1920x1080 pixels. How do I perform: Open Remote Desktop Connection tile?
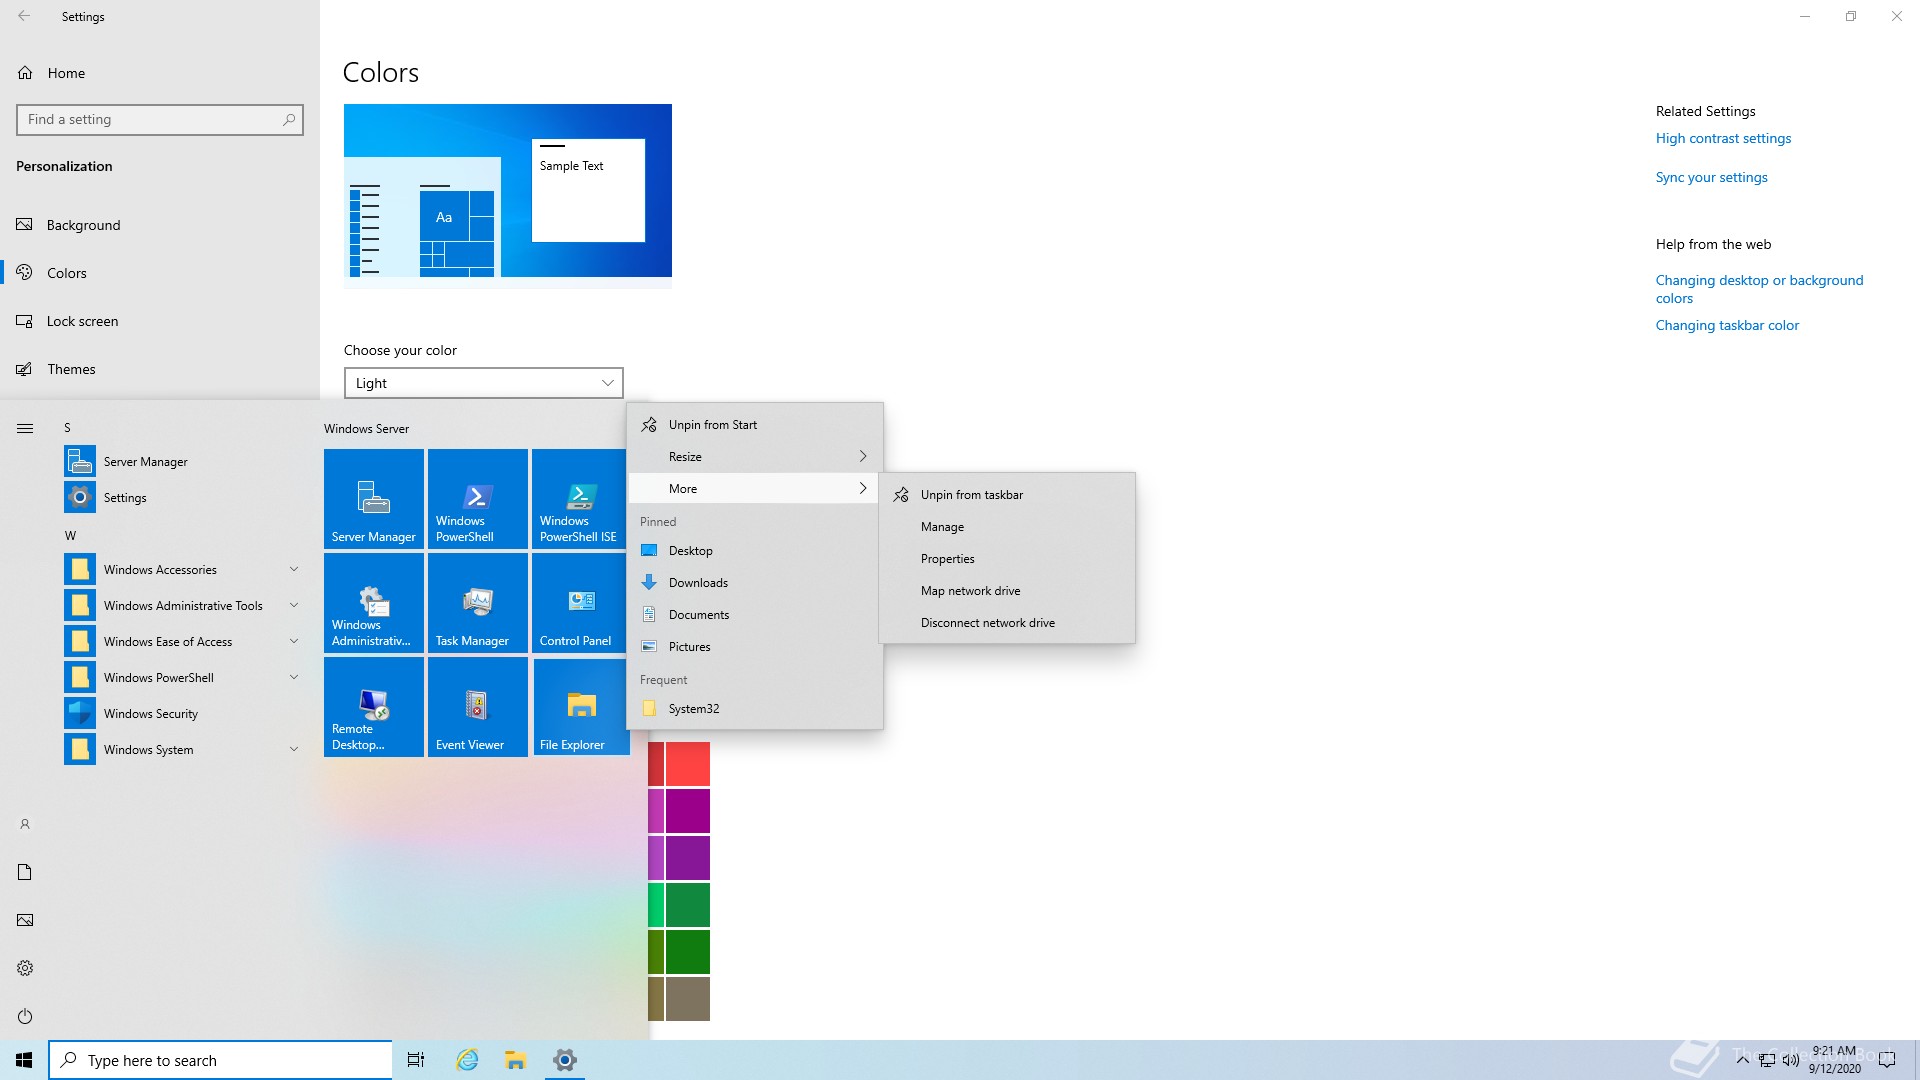(374, 707)
